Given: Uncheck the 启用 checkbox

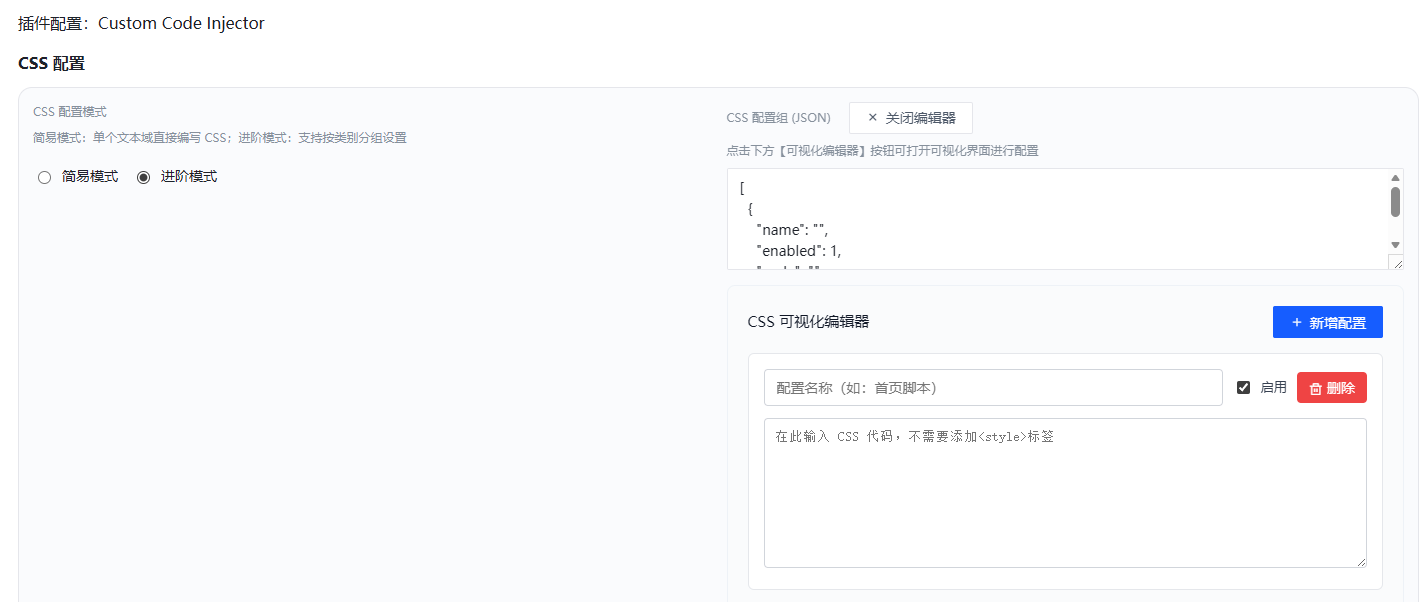Looking at the screenshot, I should click(1244, 388).
